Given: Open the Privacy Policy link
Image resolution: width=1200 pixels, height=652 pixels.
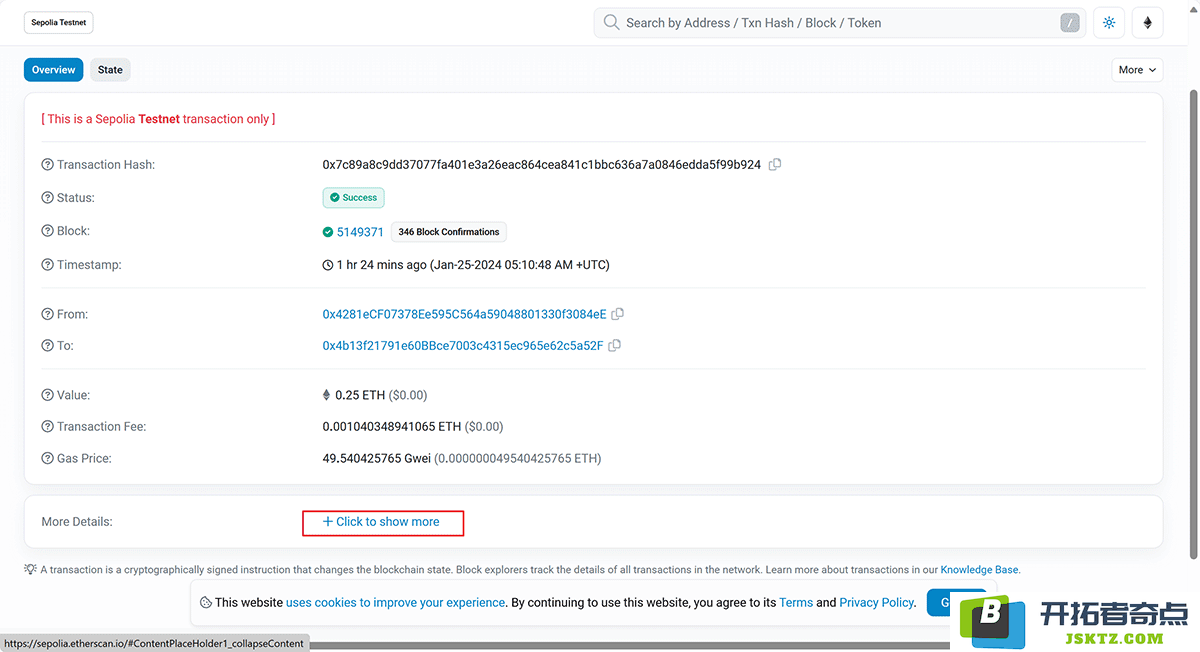Looking at the screenshot, I should (x=876, y=603).
